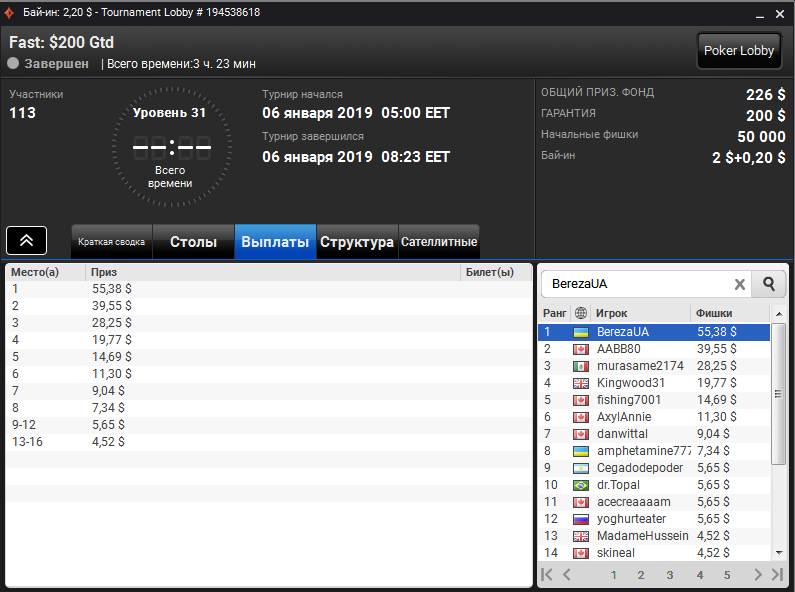Select player AABB80 in the ranking
The height and width of the screenshot is (592, 795).
(654, 349)
